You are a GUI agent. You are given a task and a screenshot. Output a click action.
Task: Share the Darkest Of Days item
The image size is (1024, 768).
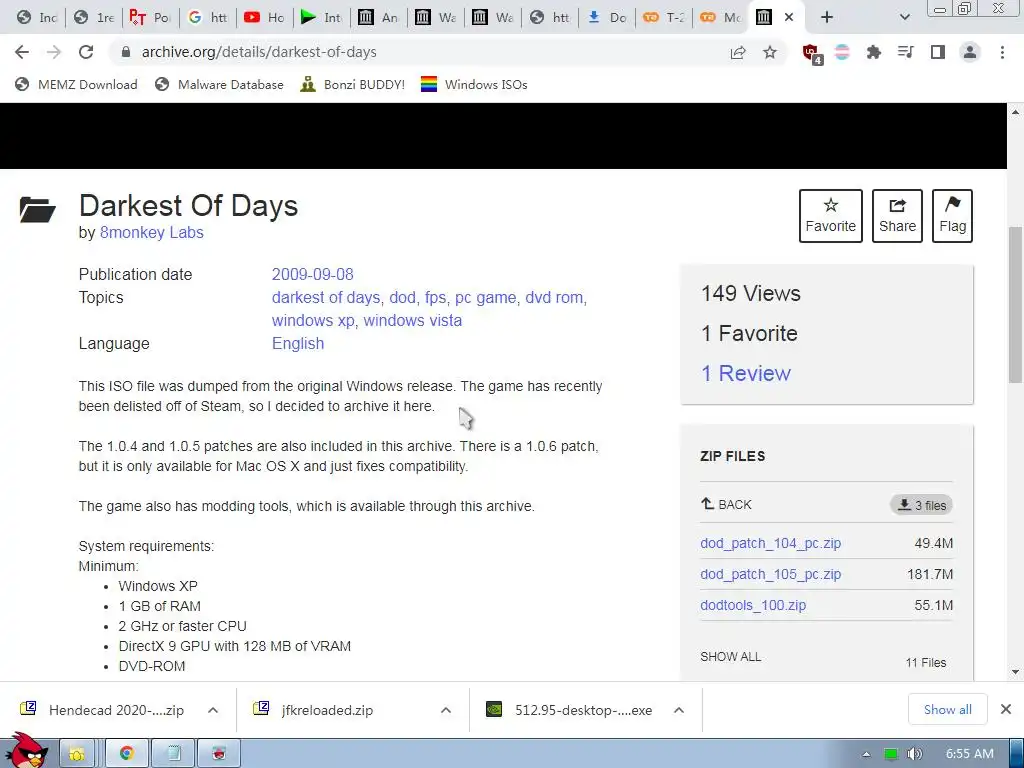coord(897,216)
